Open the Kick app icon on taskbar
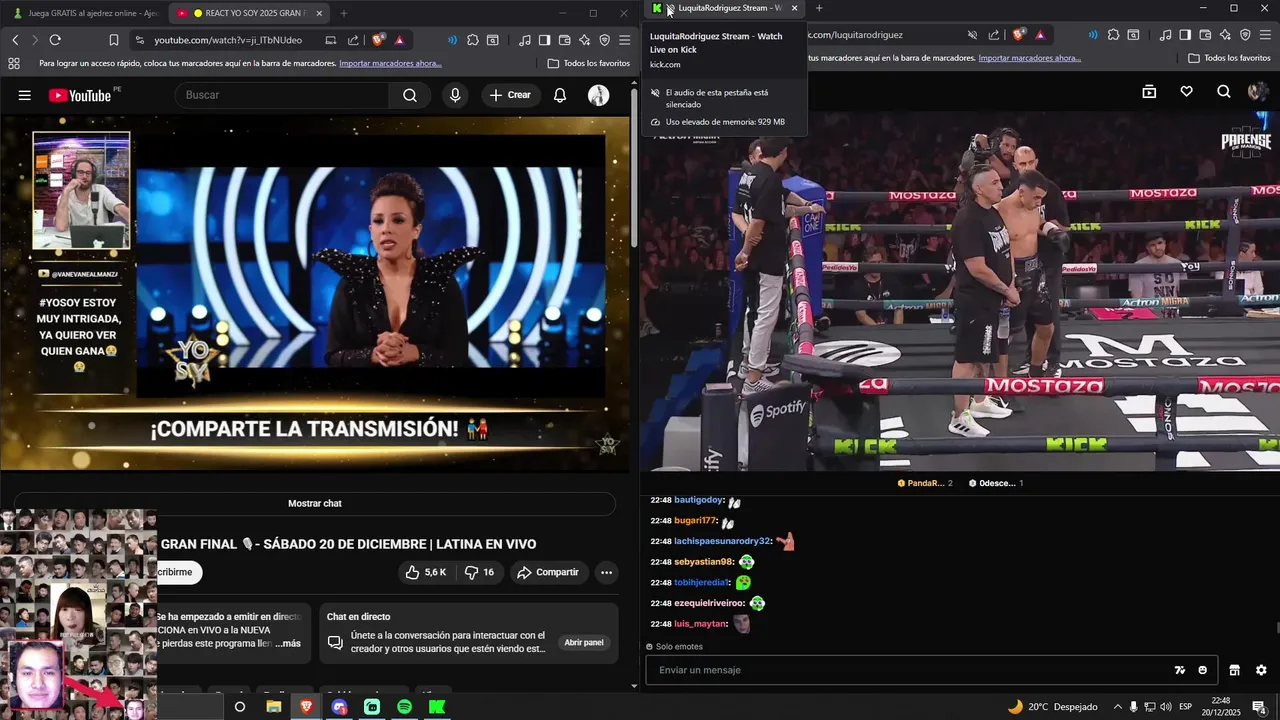This screenshot has height=720, width=1280. click(437, 707)
